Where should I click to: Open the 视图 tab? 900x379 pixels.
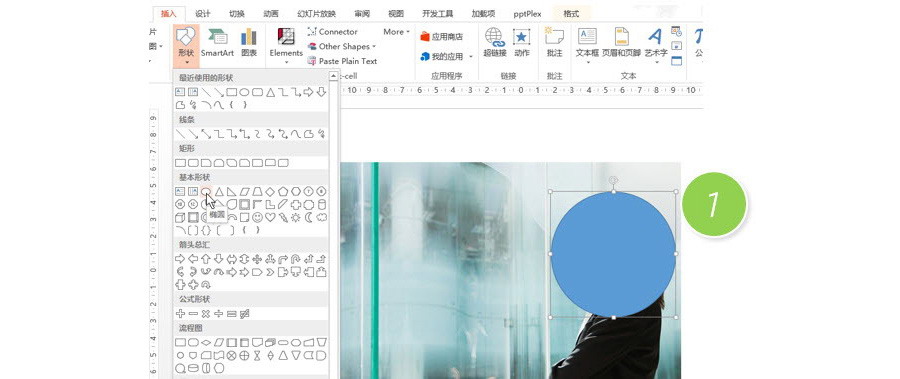[396, 14]
